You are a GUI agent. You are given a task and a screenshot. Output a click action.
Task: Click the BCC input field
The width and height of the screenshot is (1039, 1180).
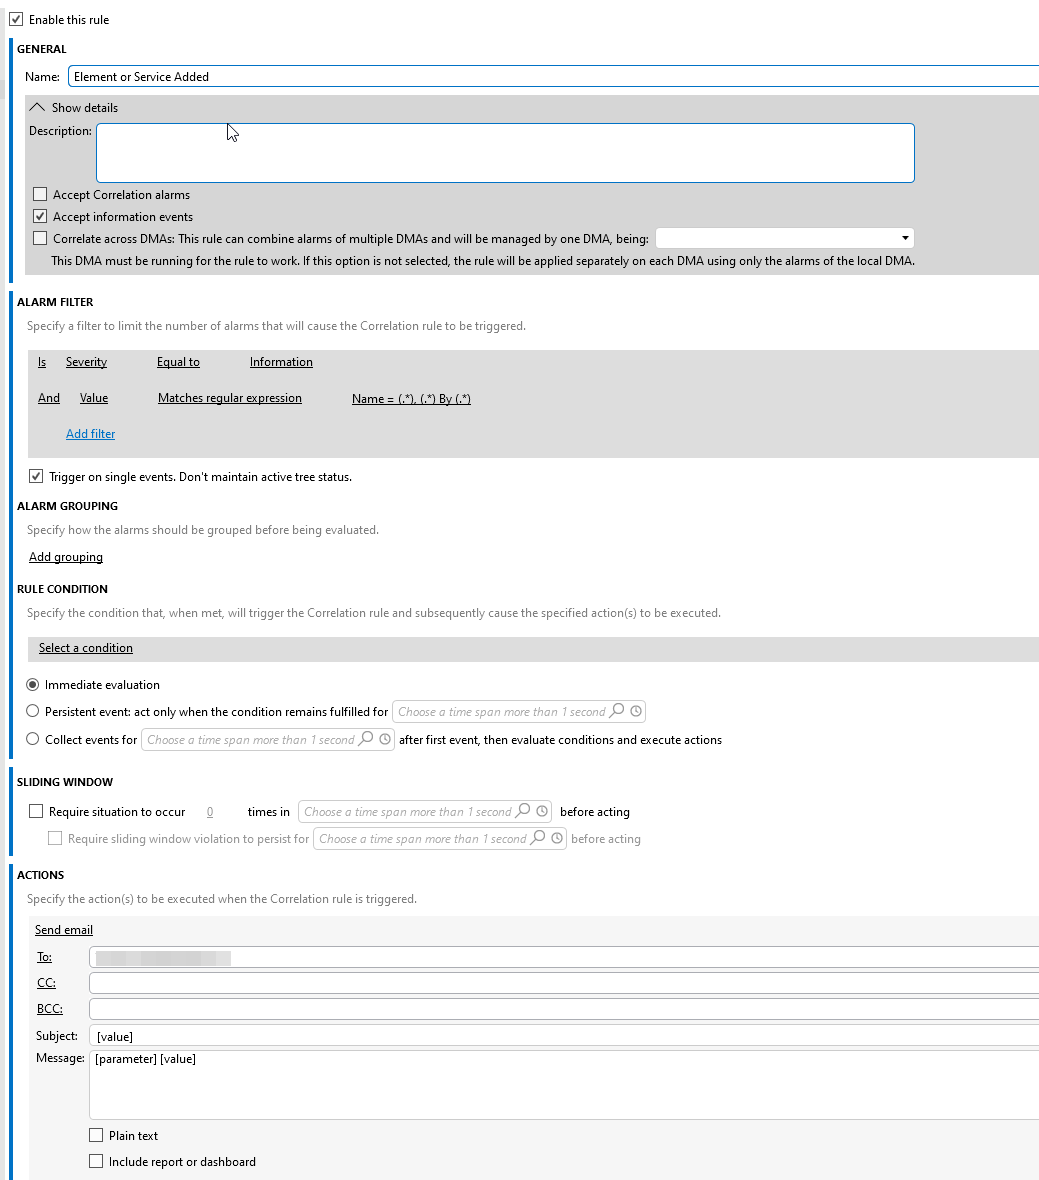[564, 1008]
